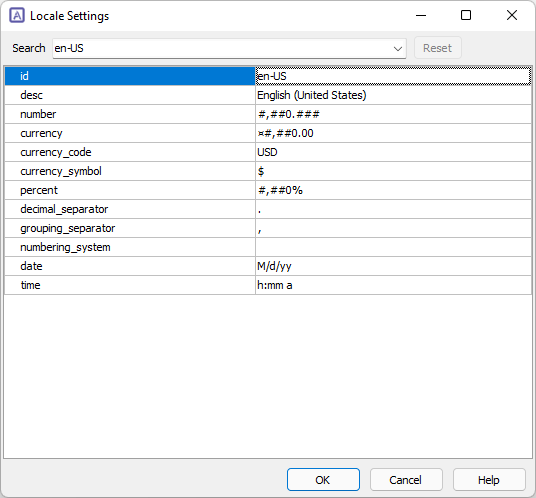Click the Locale Settings app icon
The image size is (536, 498).
click(x=17, y=16)
